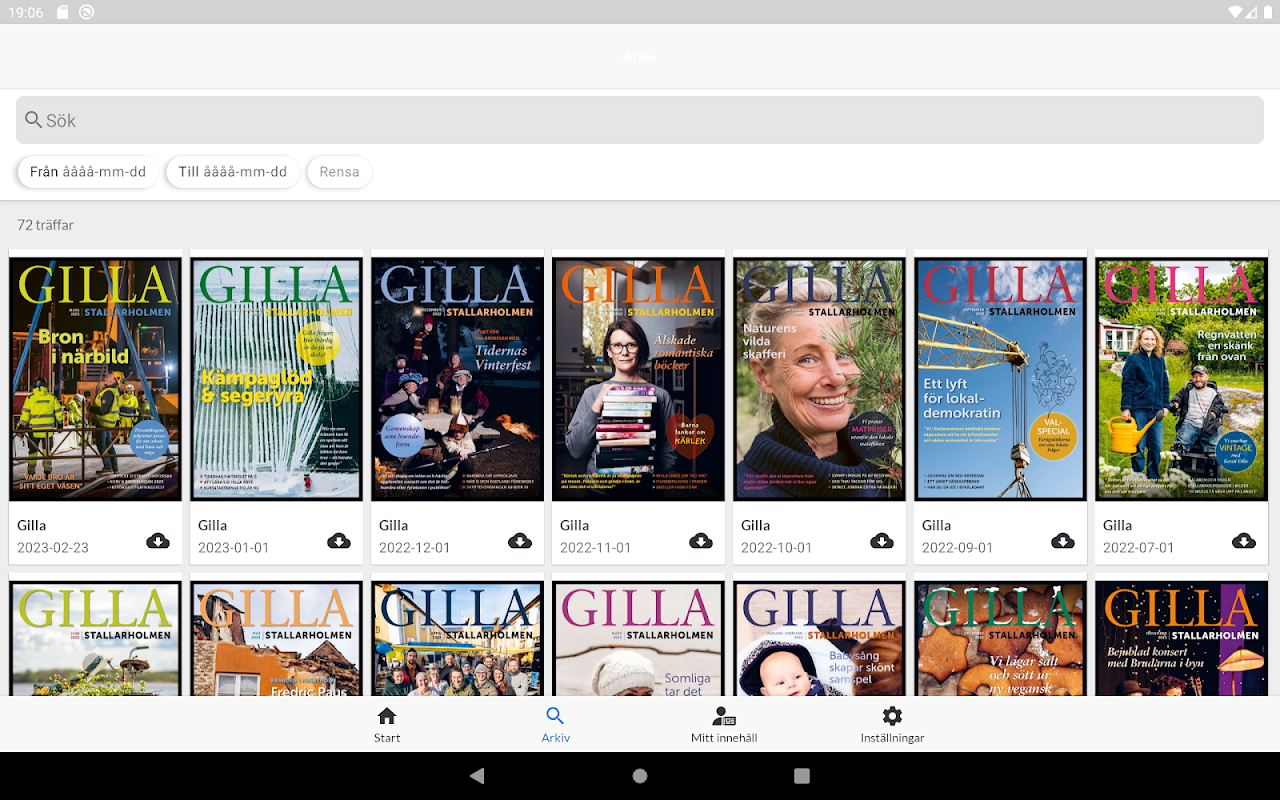Viewport: 1280px width, 800px height.
Task: Tap the Android recent apps button
Action: [801, 776]
